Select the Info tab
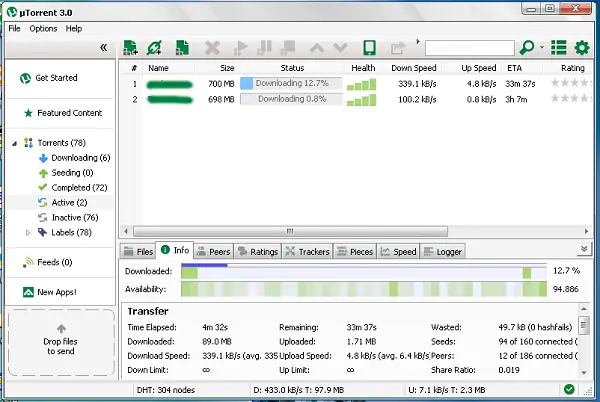This screenshot has width=600, height=402. click(175, 250)
